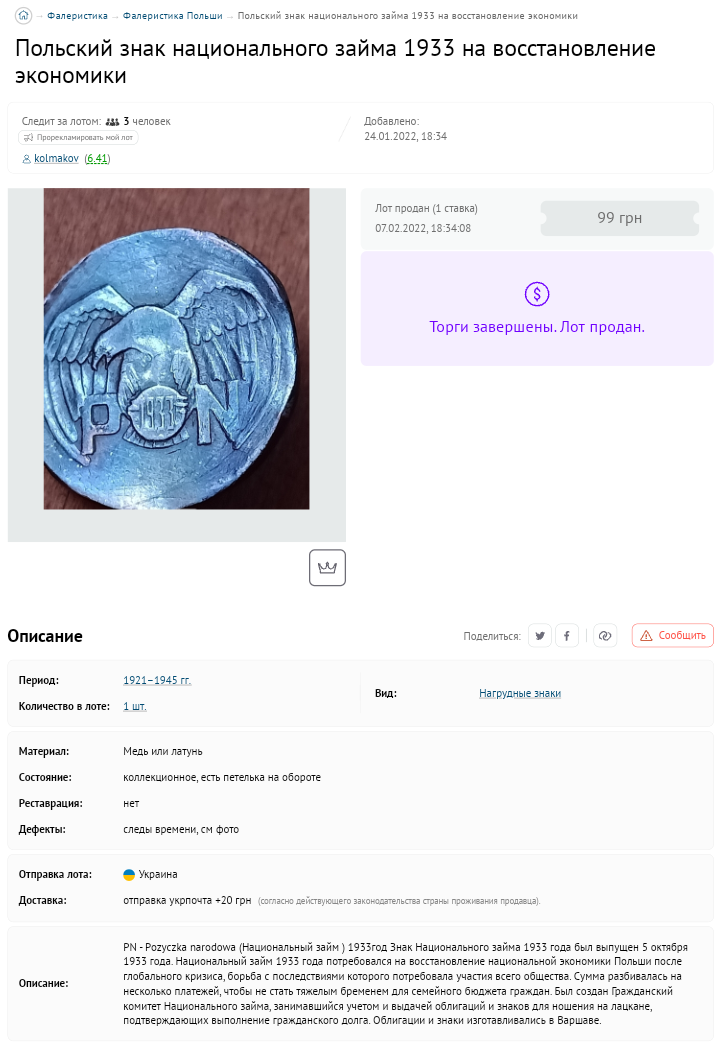Share the lot on Facebook
720x1061 pixels.
tap(567, 635)
